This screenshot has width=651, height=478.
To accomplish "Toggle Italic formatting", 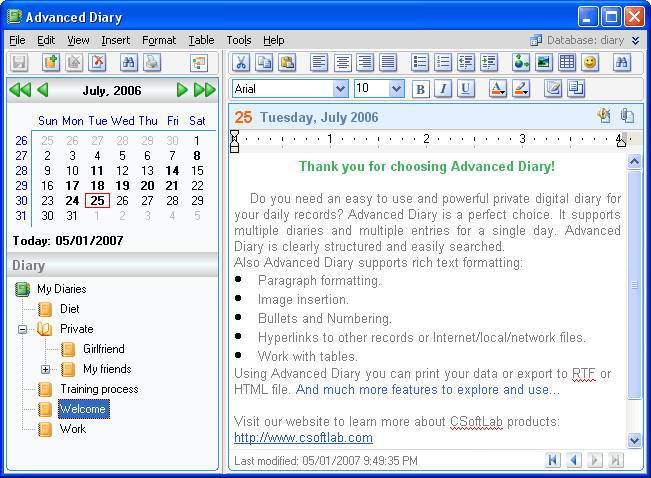I will [x=443, y=89].
